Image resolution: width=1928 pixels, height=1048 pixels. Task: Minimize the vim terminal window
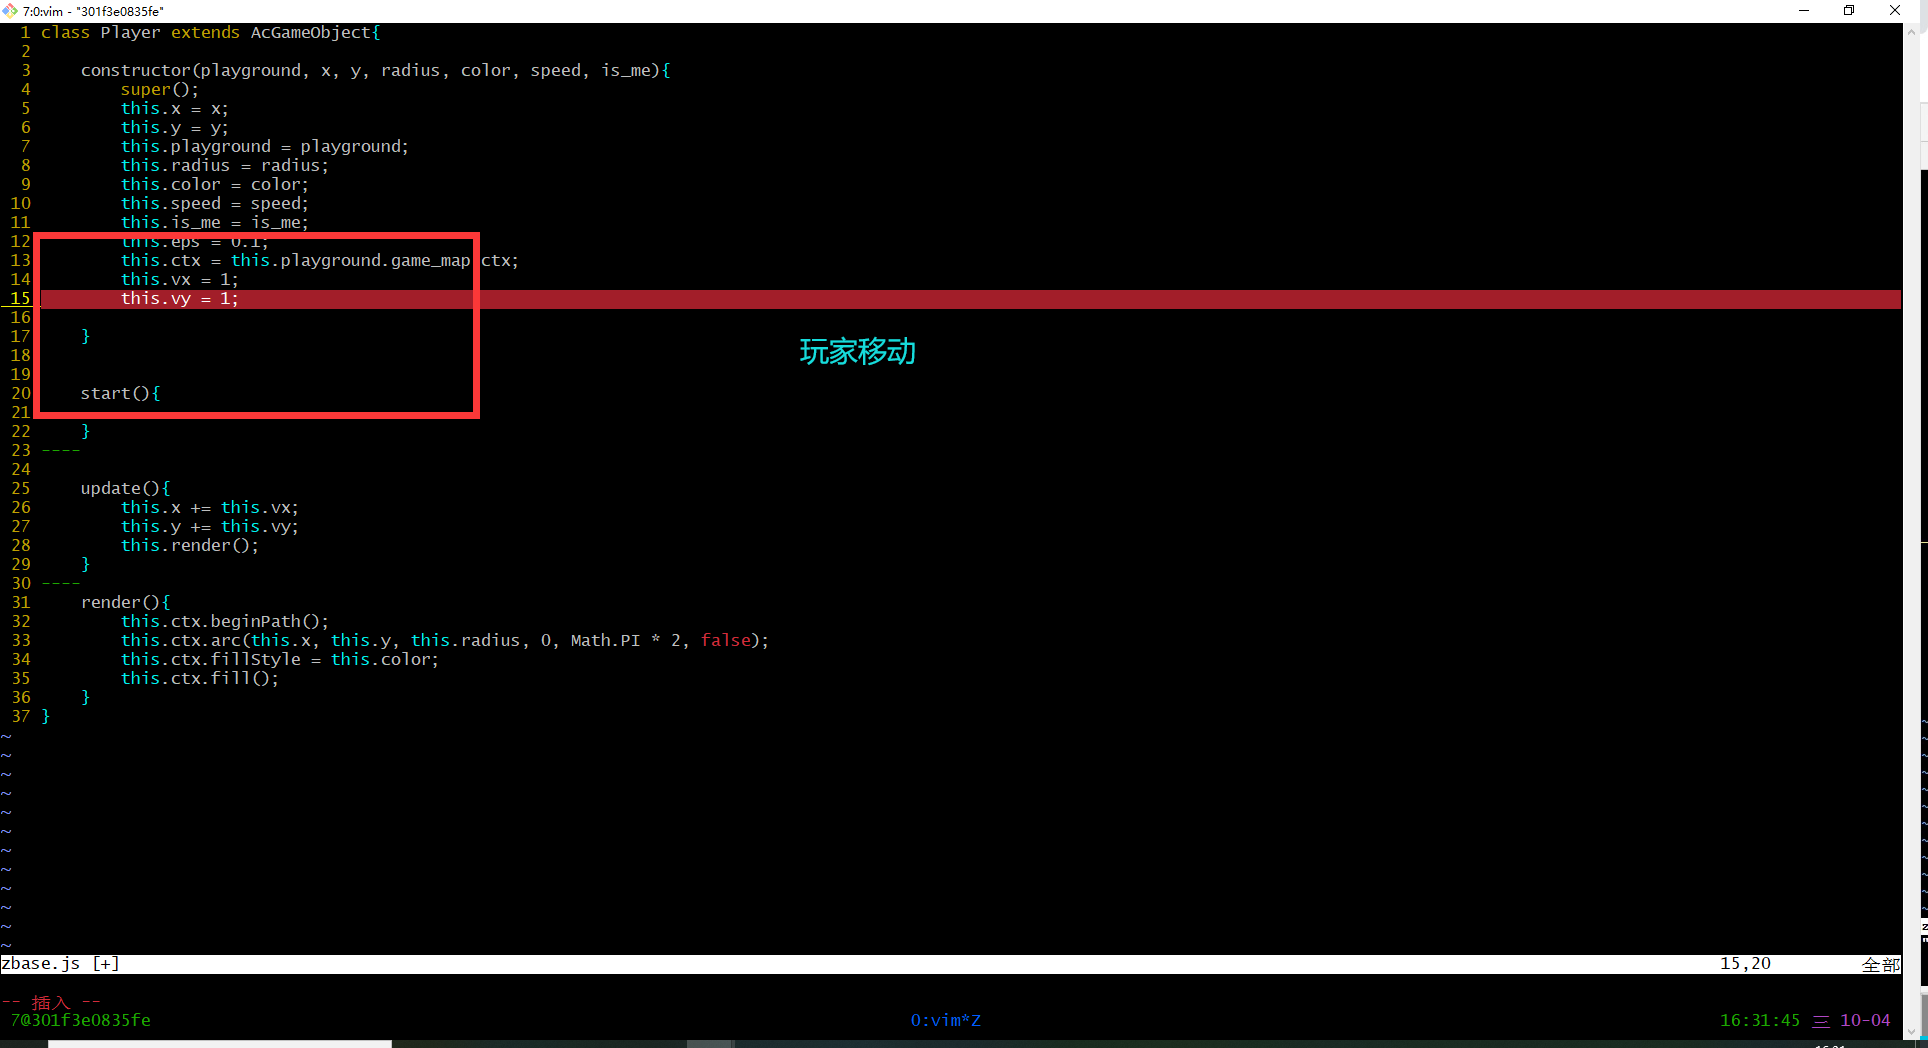coord(1804,11)
